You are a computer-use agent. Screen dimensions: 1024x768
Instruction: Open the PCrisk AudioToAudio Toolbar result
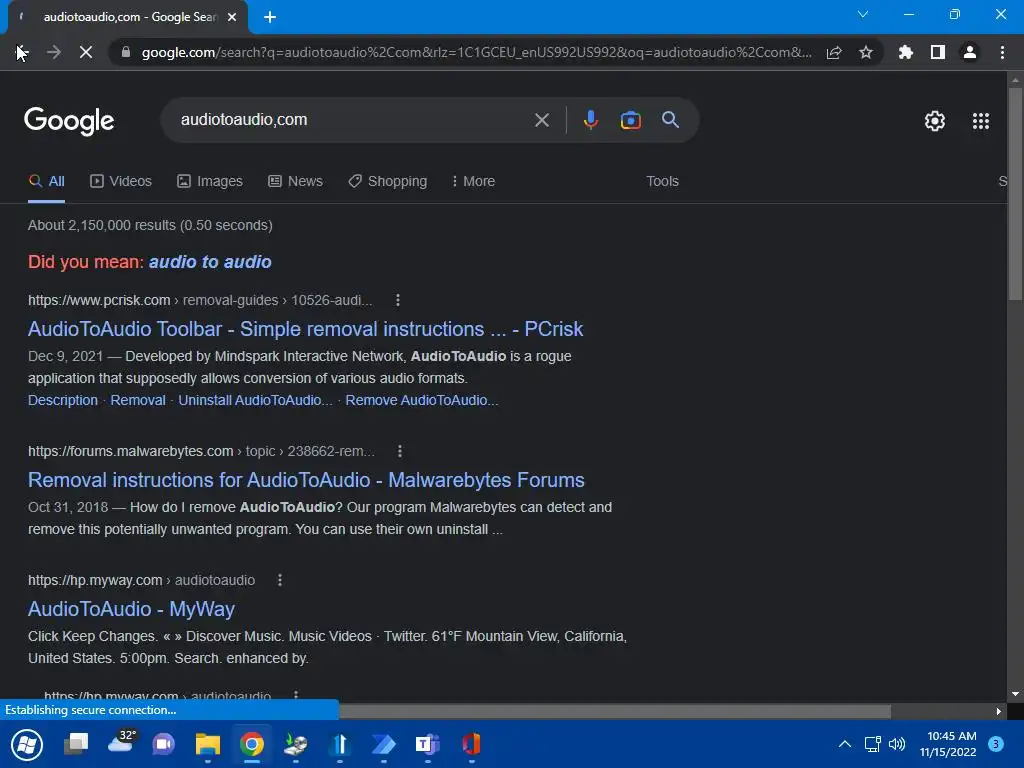click(x=305, y=329)
